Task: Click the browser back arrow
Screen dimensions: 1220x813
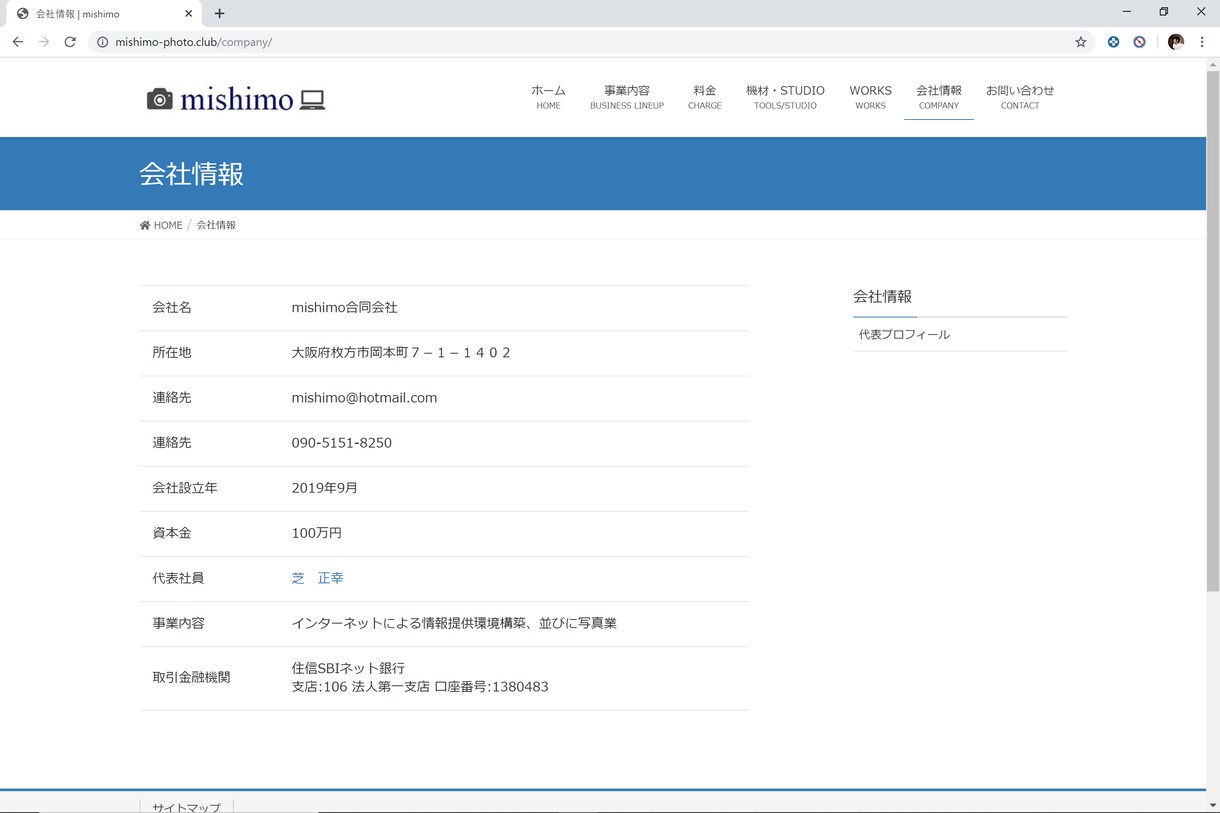Action: click(x=17, y=42)
